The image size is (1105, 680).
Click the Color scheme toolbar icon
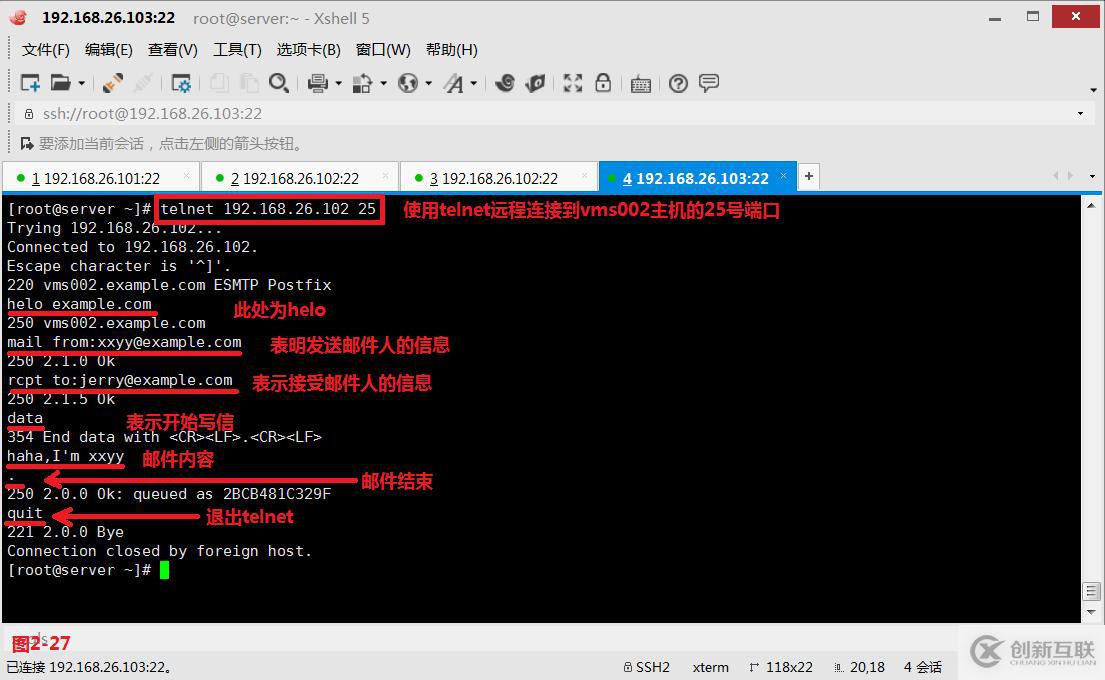362,83
